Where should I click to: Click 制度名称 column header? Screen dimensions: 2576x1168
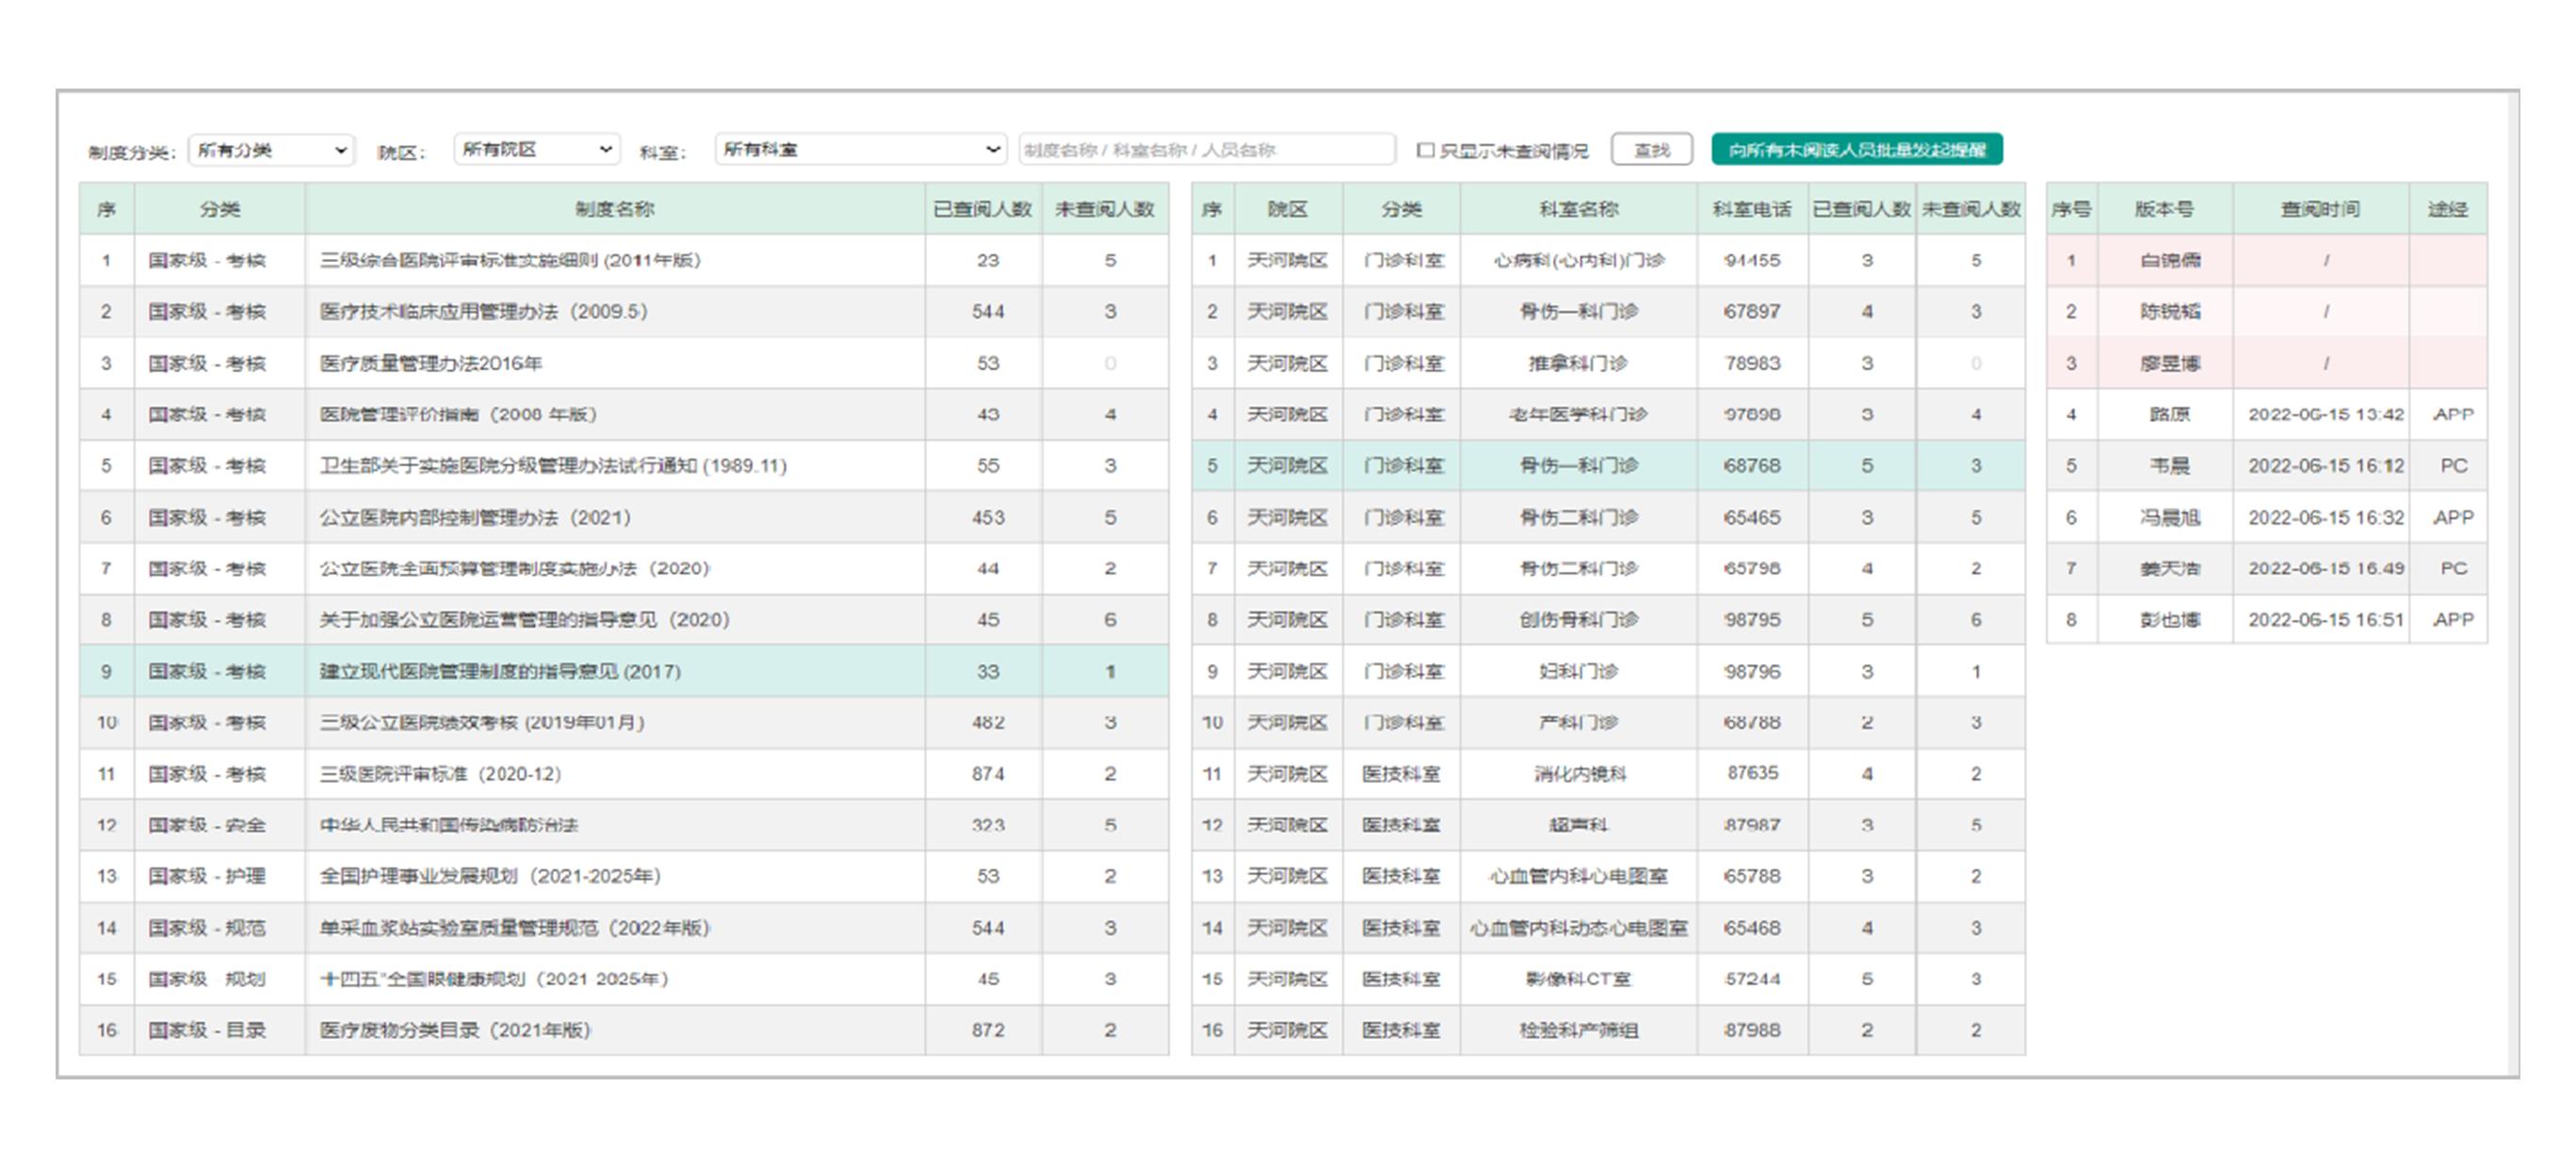tap(614, 209)
